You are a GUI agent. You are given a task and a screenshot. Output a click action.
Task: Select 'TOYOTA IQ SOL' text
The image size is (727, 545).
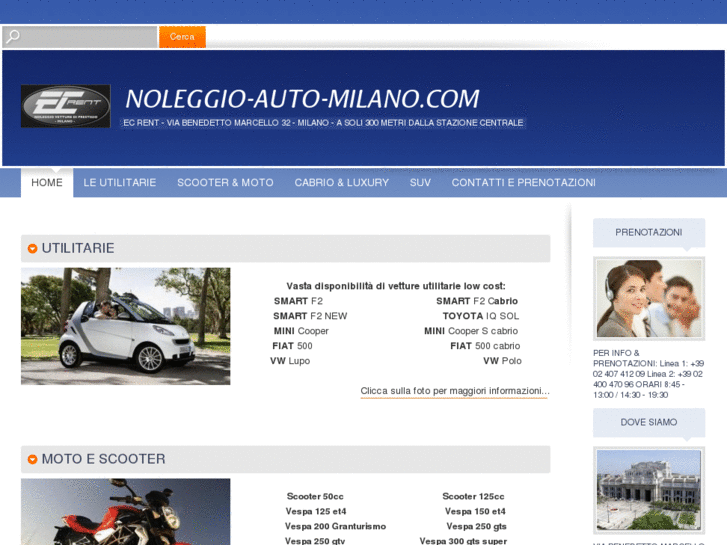480,316
